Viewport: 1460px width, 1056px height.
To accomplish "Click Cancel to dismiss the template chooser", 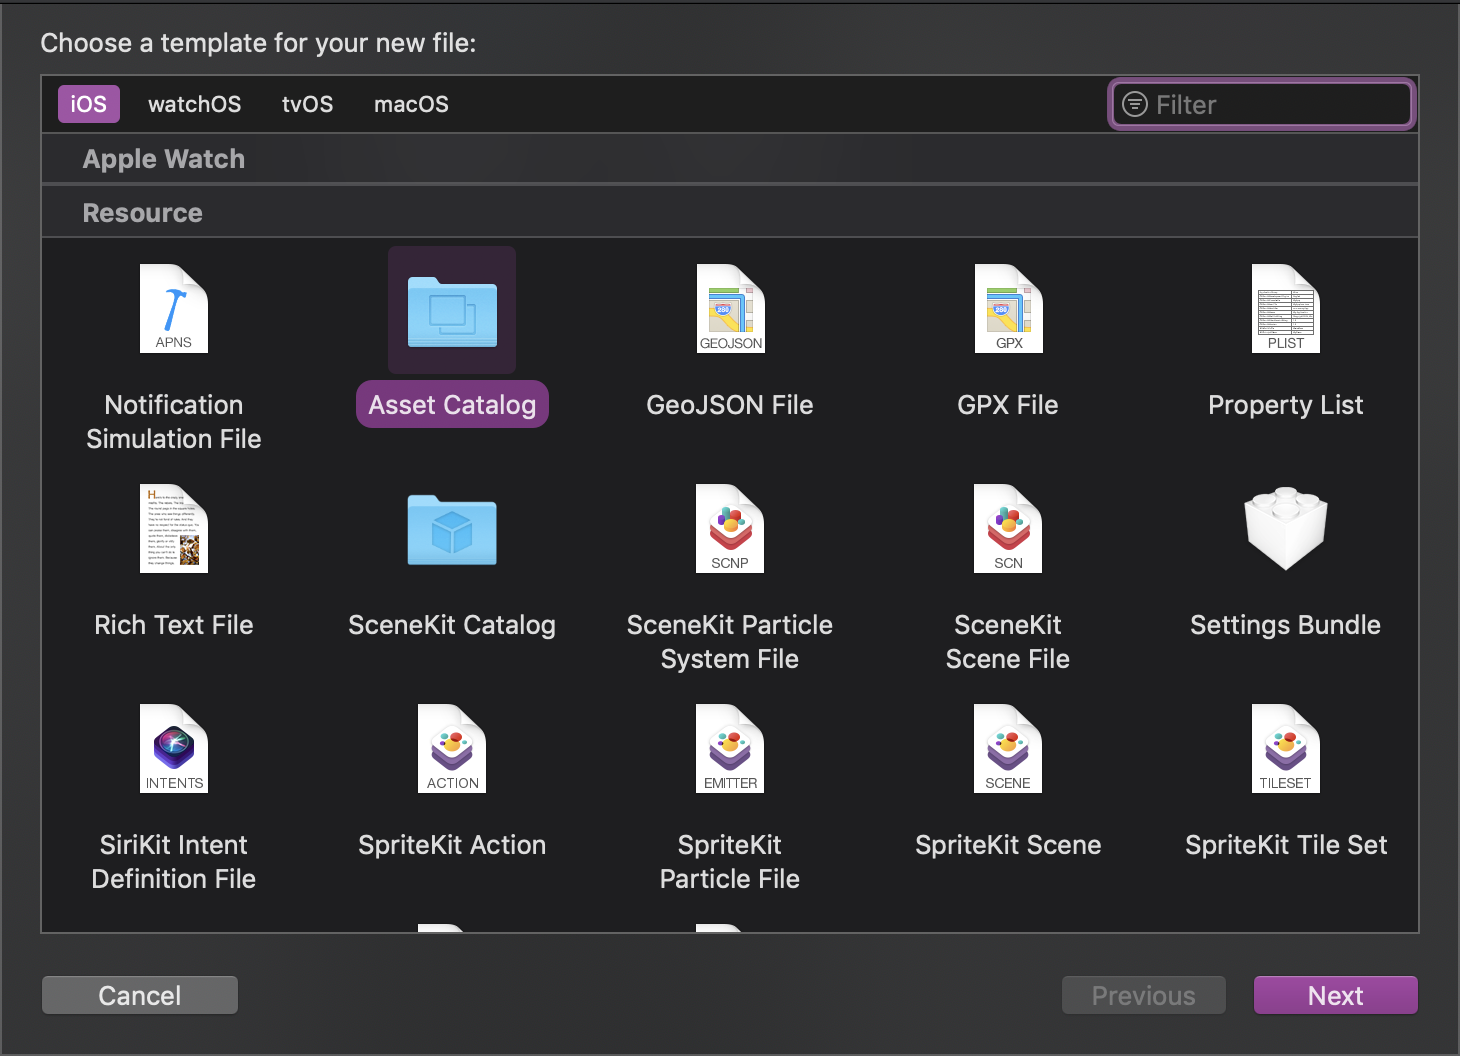I will [140, 995].
